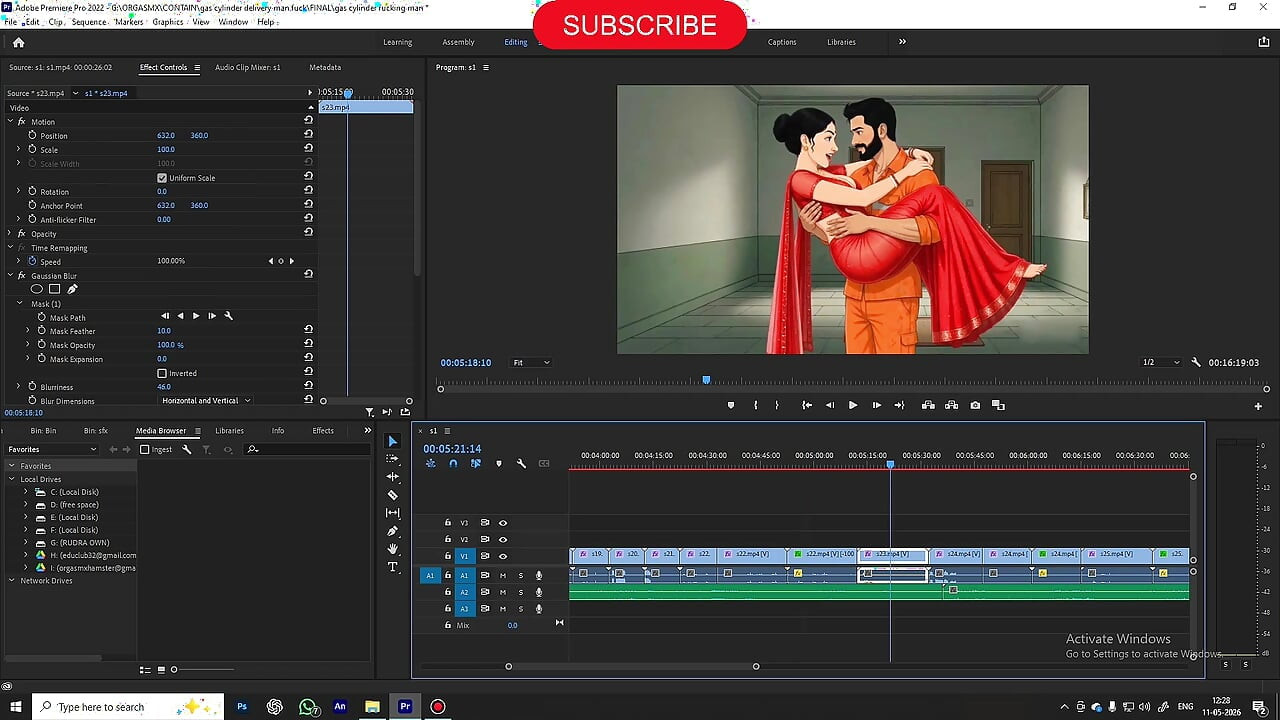Open Adobe Animate from the taskbar
Screen dimensions: 1280x720
(x=340, y=707)
